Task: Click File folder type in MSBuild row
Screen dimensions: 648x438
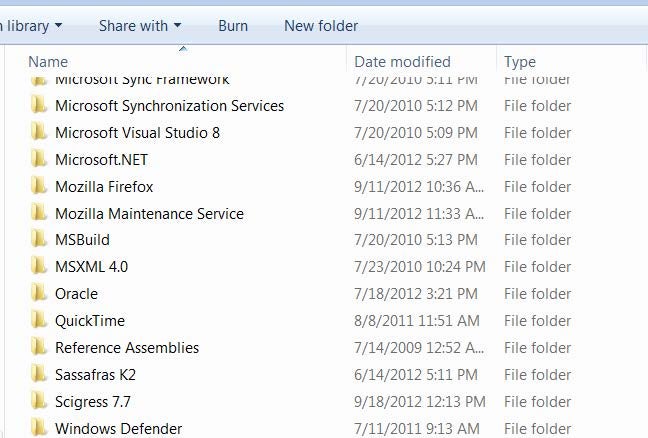Action: [537, 240]
